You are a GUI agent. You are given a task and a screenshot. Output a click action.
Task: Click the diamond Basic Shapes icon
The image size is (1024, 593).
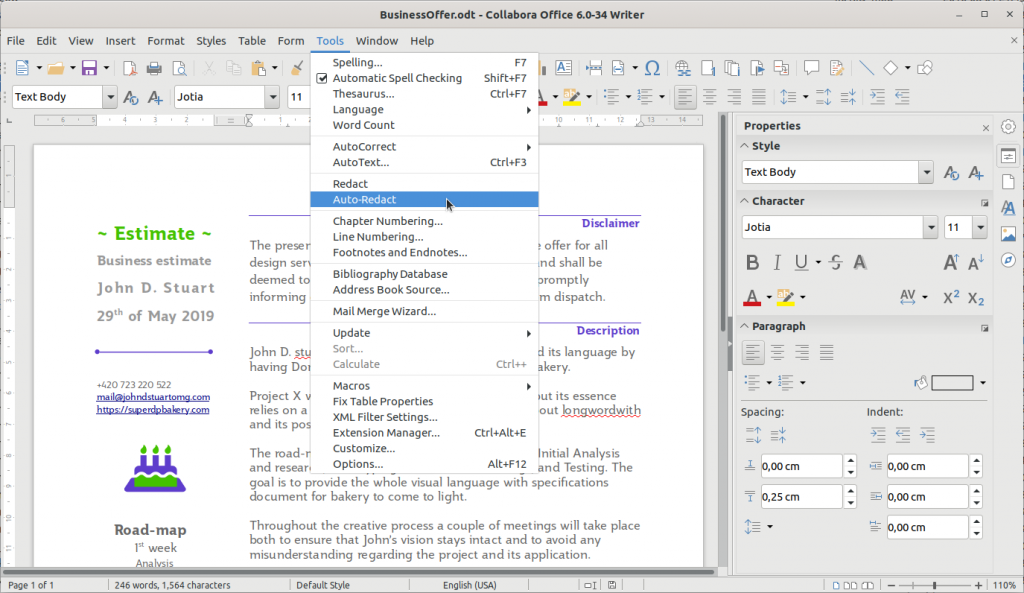[890, 68]
